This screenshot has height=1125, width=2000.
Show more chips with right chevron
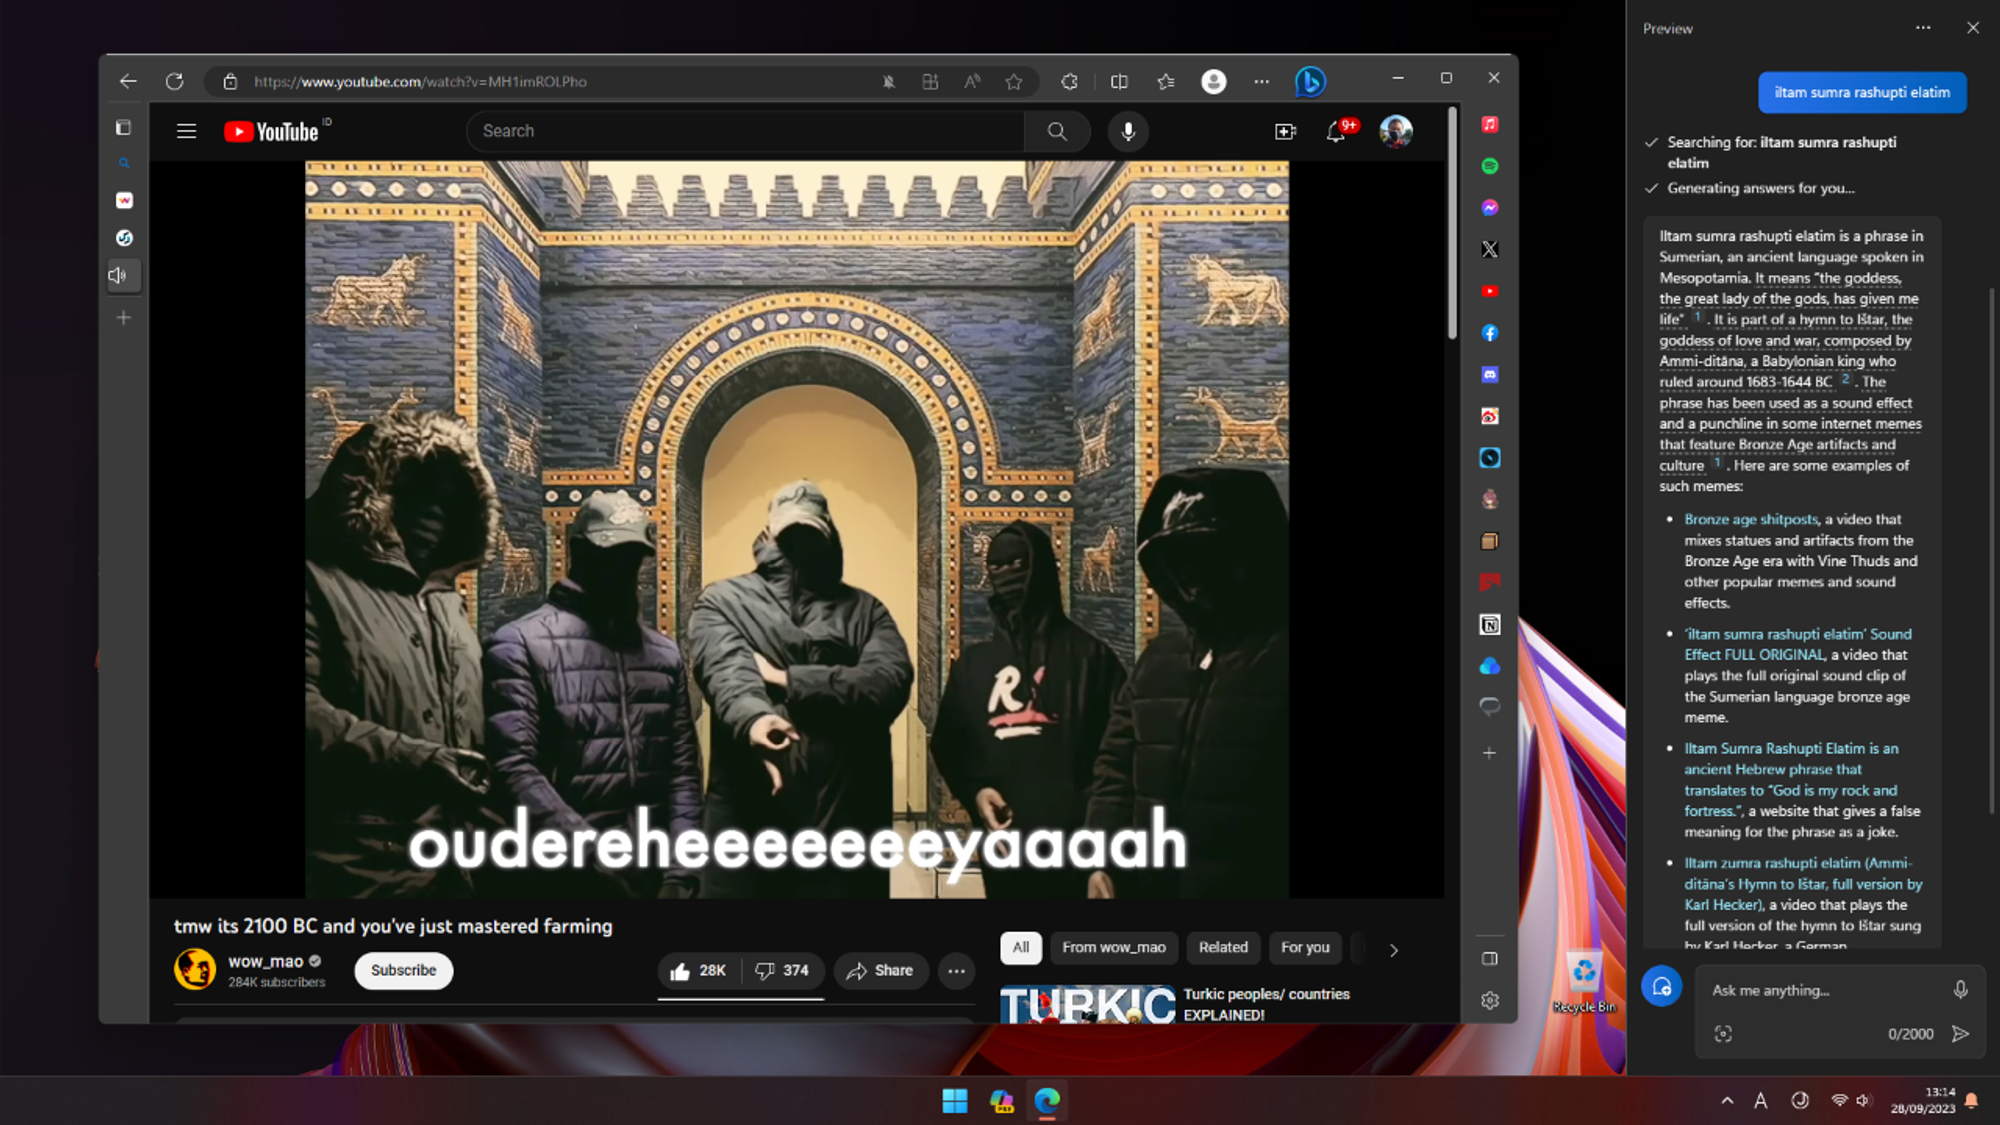(1393, 950)
